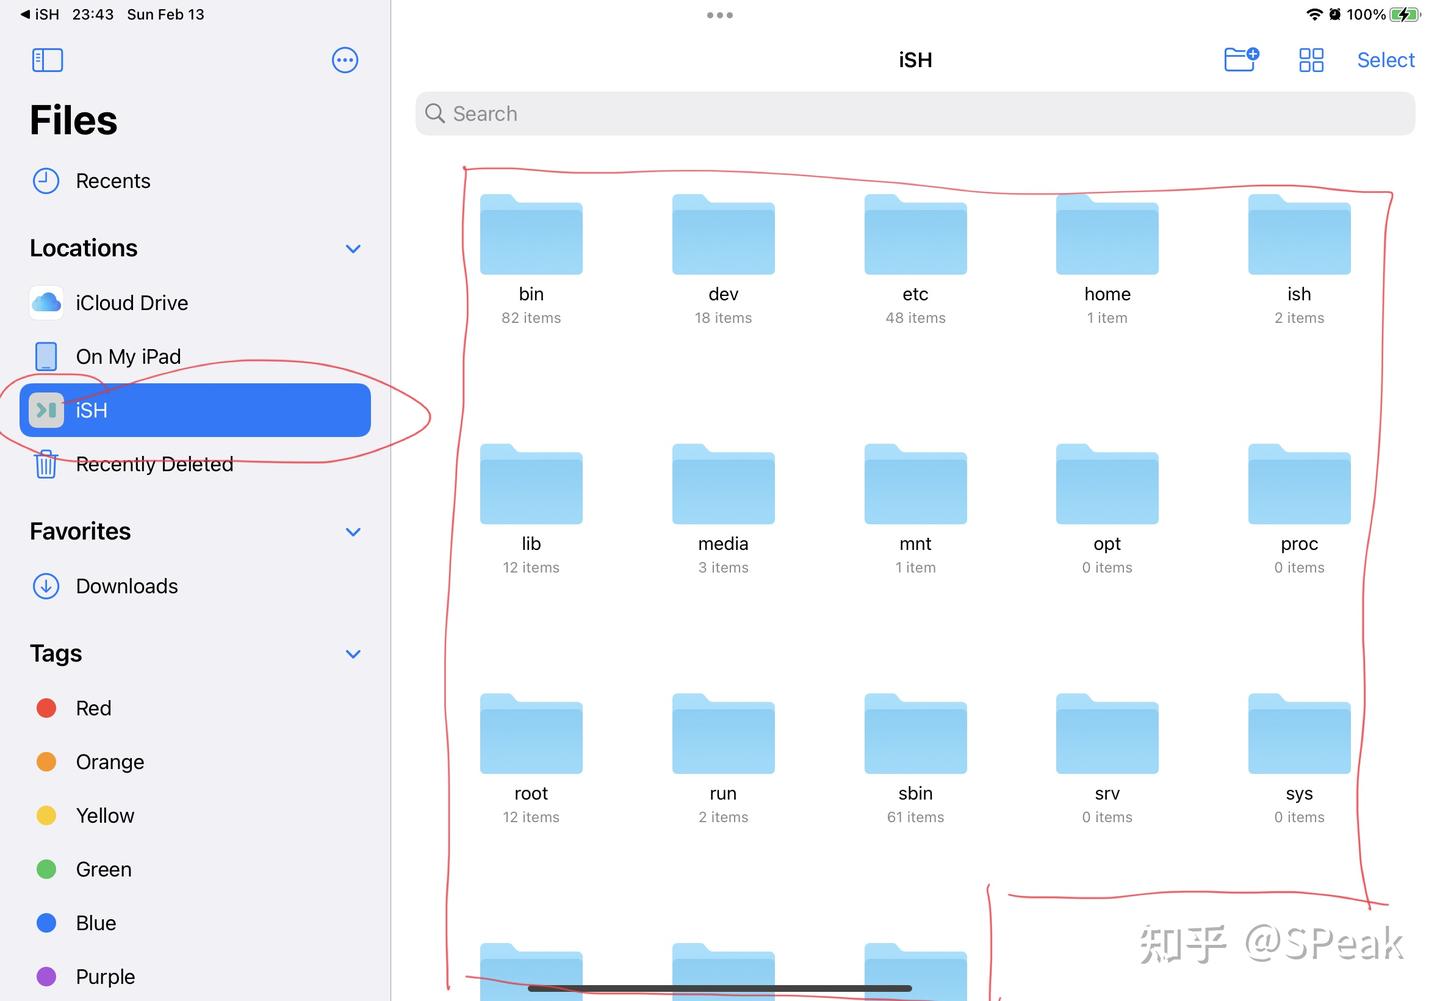Open the On My iPad location
Viewport: 1440px width, 1001px height.
click(x=127, y=356)
